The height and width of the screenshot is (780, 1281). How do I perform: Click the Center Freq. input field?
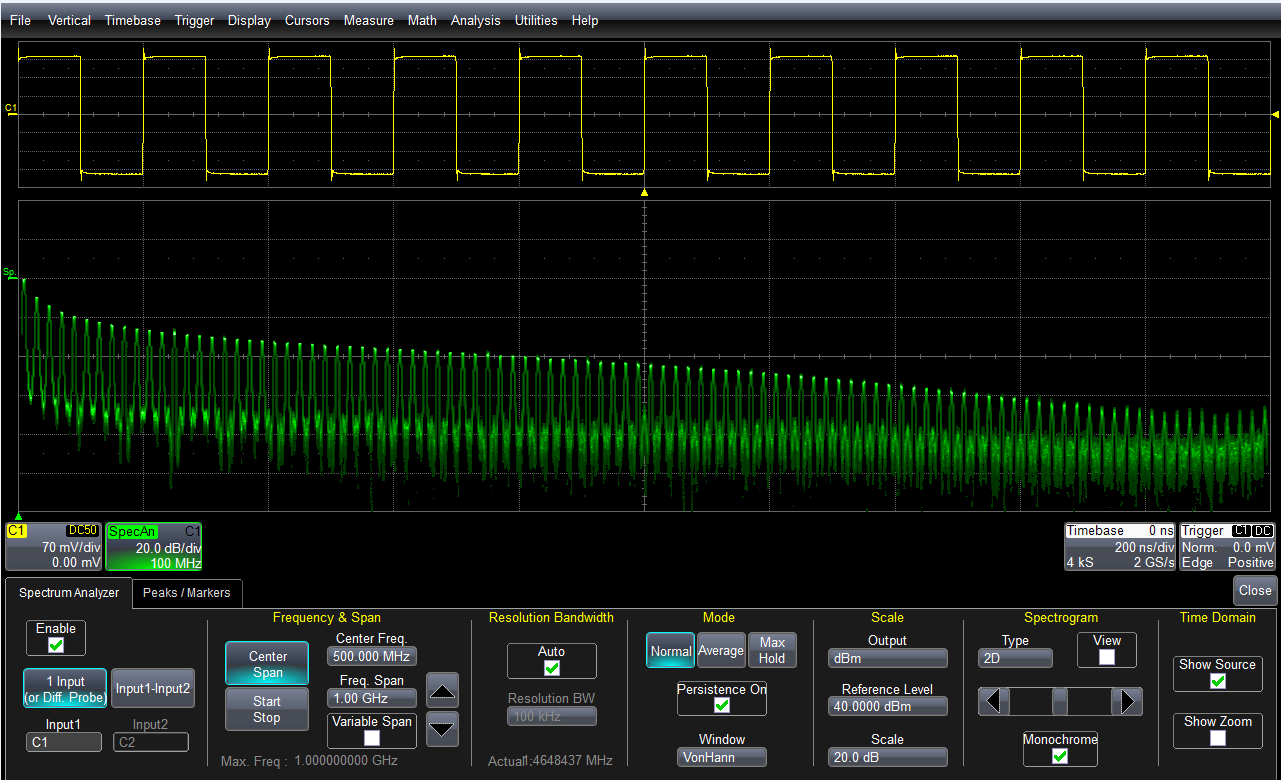point(371,656)
